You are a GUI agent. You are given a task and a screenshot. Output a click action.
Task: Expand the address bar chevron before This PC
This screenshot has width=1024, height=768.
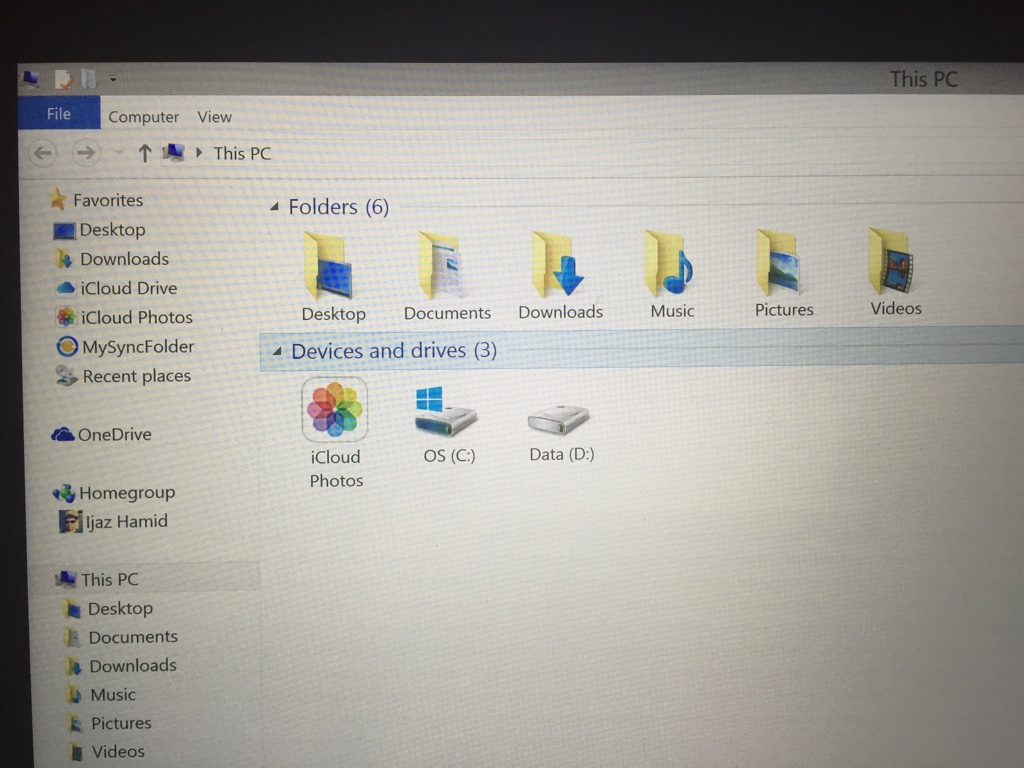(x=199, y=153)
